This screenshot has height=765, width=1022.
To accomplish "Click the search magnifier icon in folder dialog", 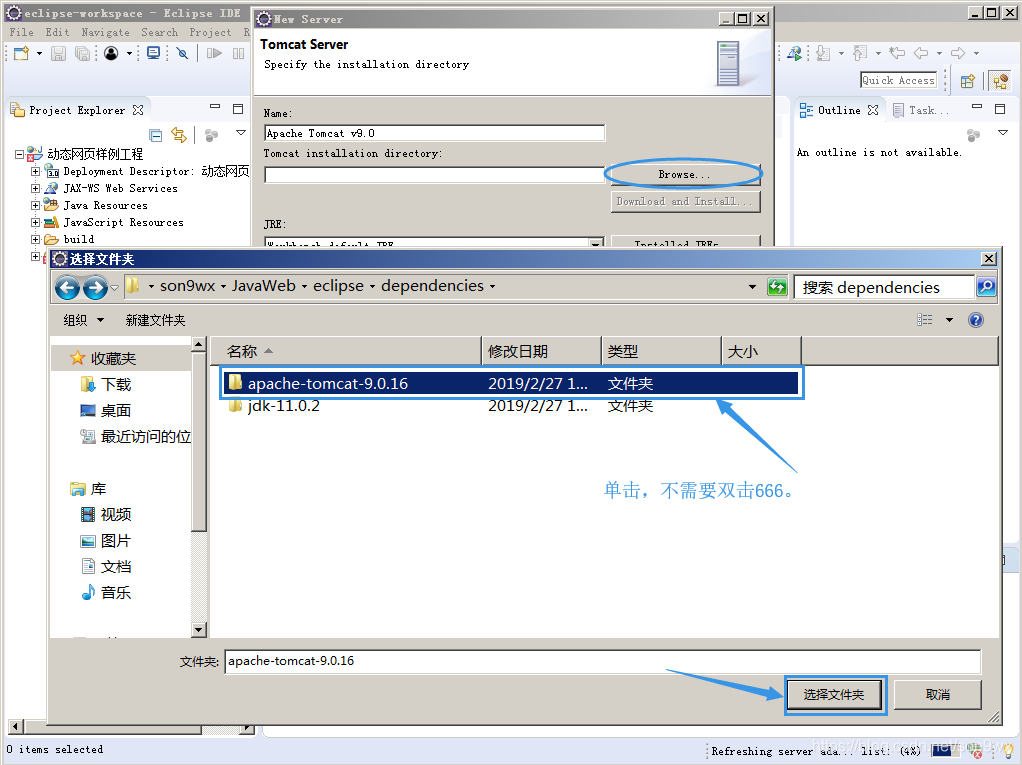I will click(986, 287).
